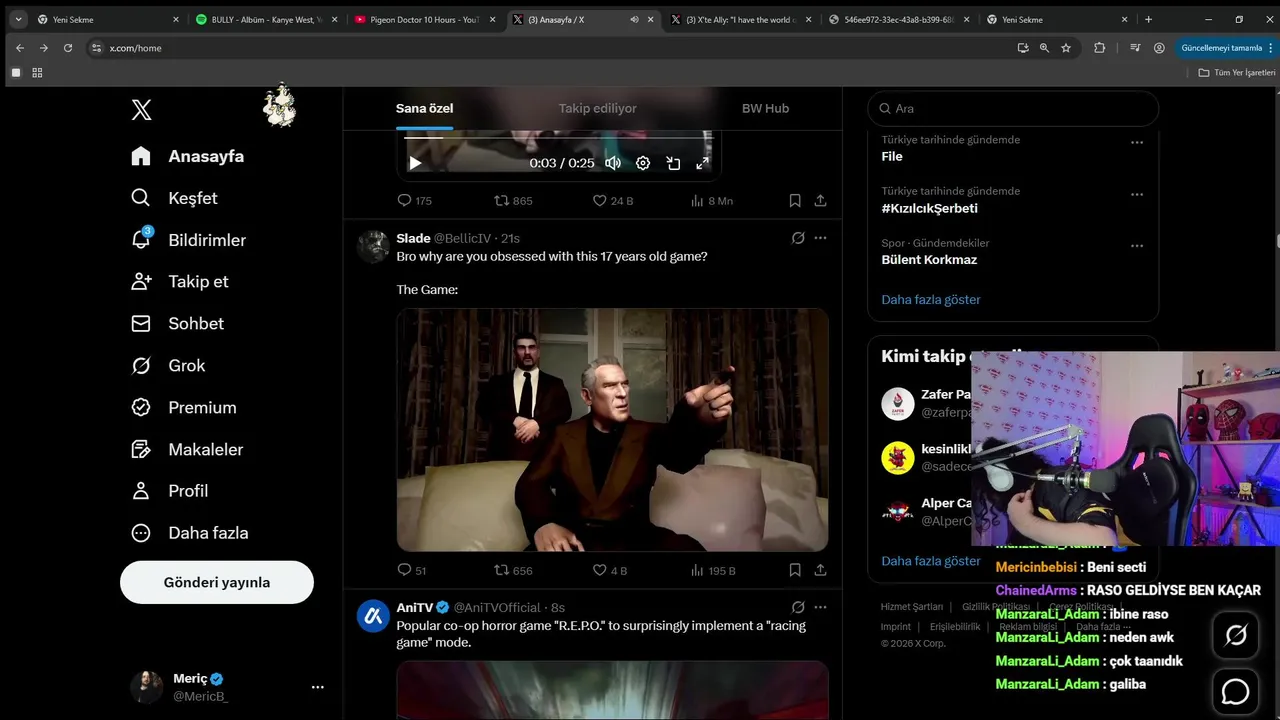The image size is (1280, 720).
Task: Open trending #KızılcıkŞerbeti
Action: pyautogui.click(x=929, y=209)
